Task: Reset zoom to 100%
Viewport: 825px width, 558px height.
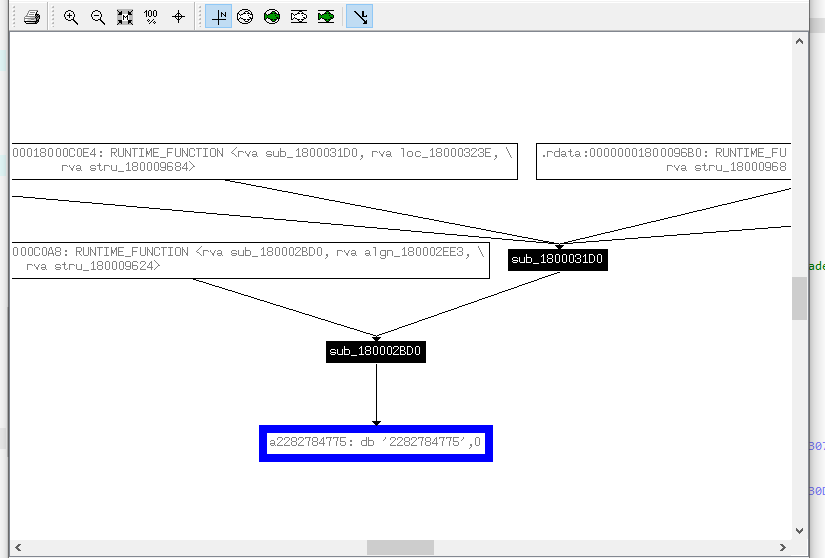Action: point(151,17)
